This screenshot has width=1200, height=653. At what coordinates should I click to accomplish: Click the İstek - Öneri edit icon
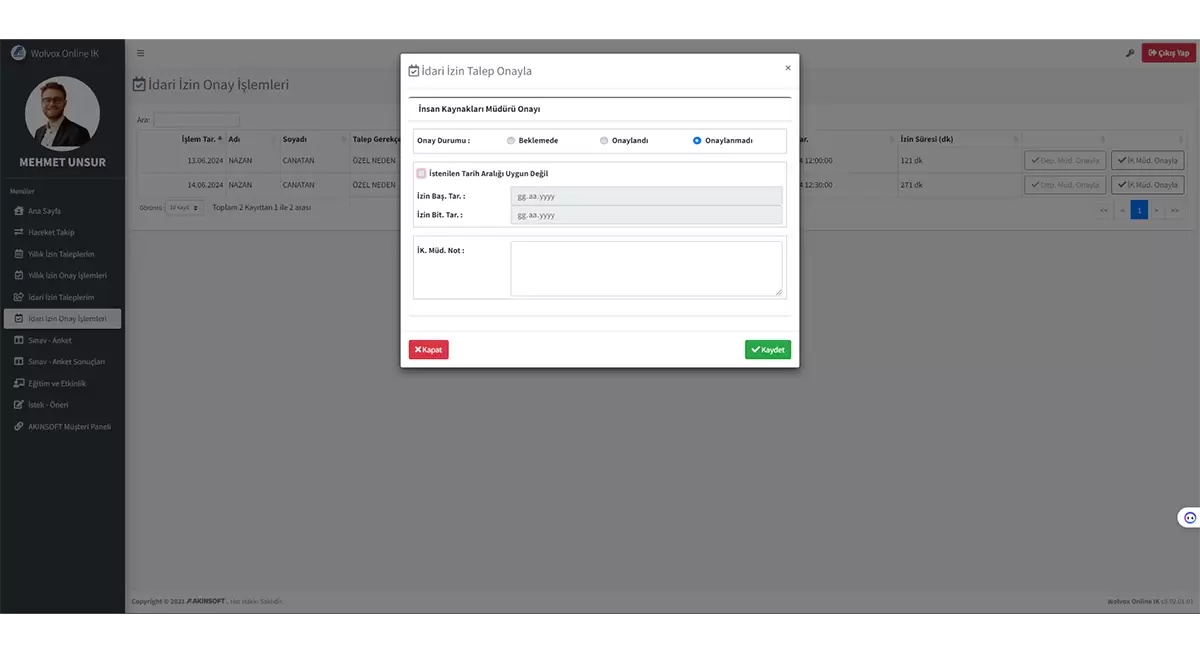[x=18, y=405]
